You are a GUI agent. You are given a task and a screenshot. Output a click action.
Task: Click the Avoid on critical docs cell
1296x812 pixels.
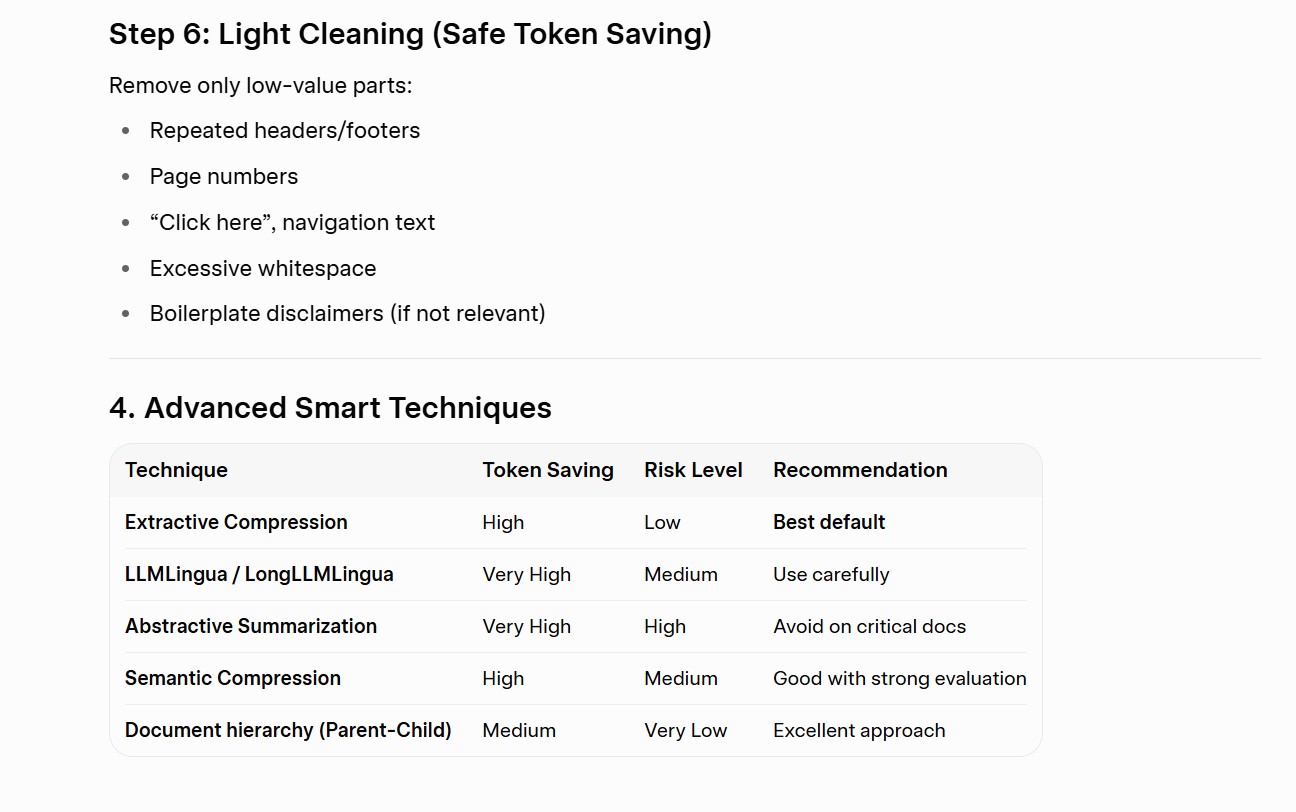(x=869, y=626)
